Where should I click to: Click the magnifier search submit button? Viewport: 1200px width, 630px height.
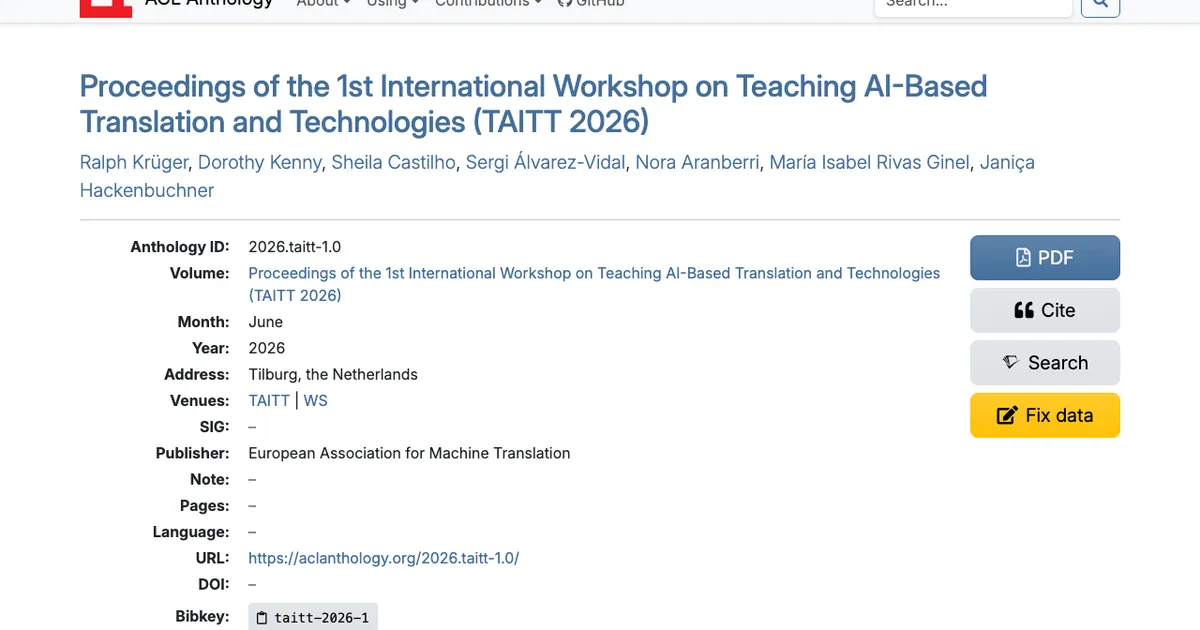1100,5
